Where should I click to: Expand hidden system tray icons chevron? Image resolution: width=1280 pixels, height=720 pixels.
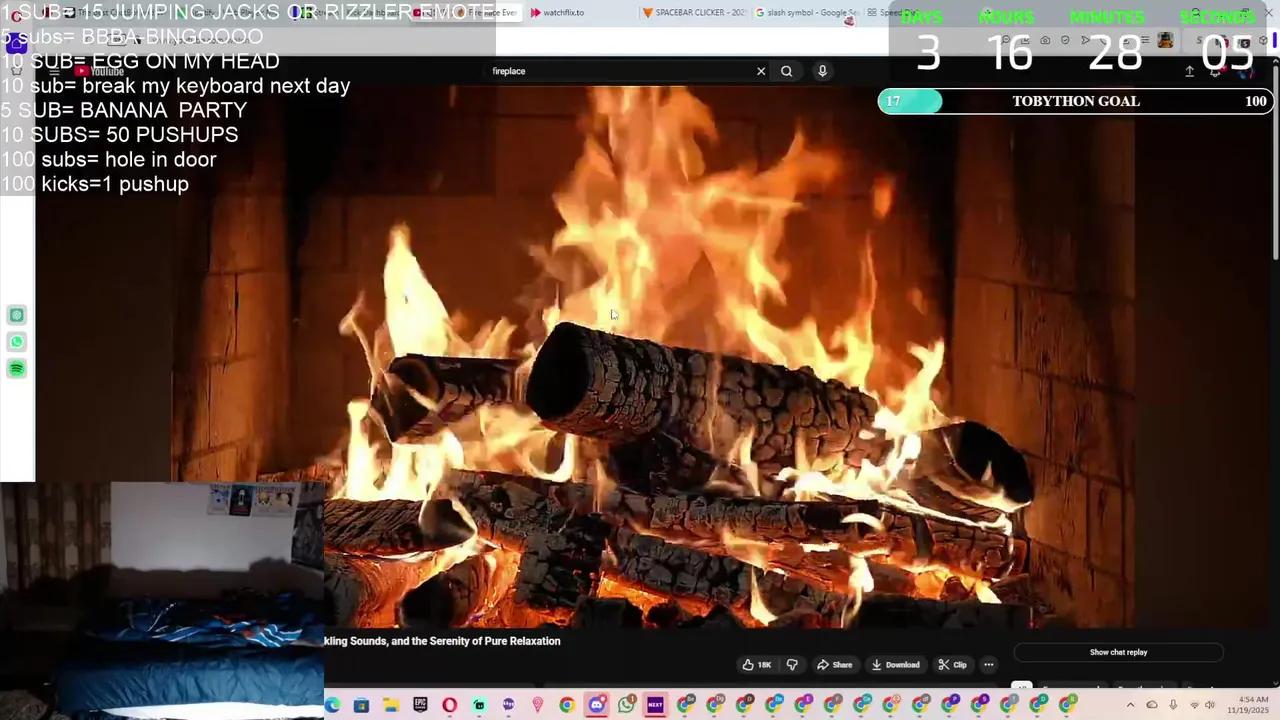tap(1130, 705)
